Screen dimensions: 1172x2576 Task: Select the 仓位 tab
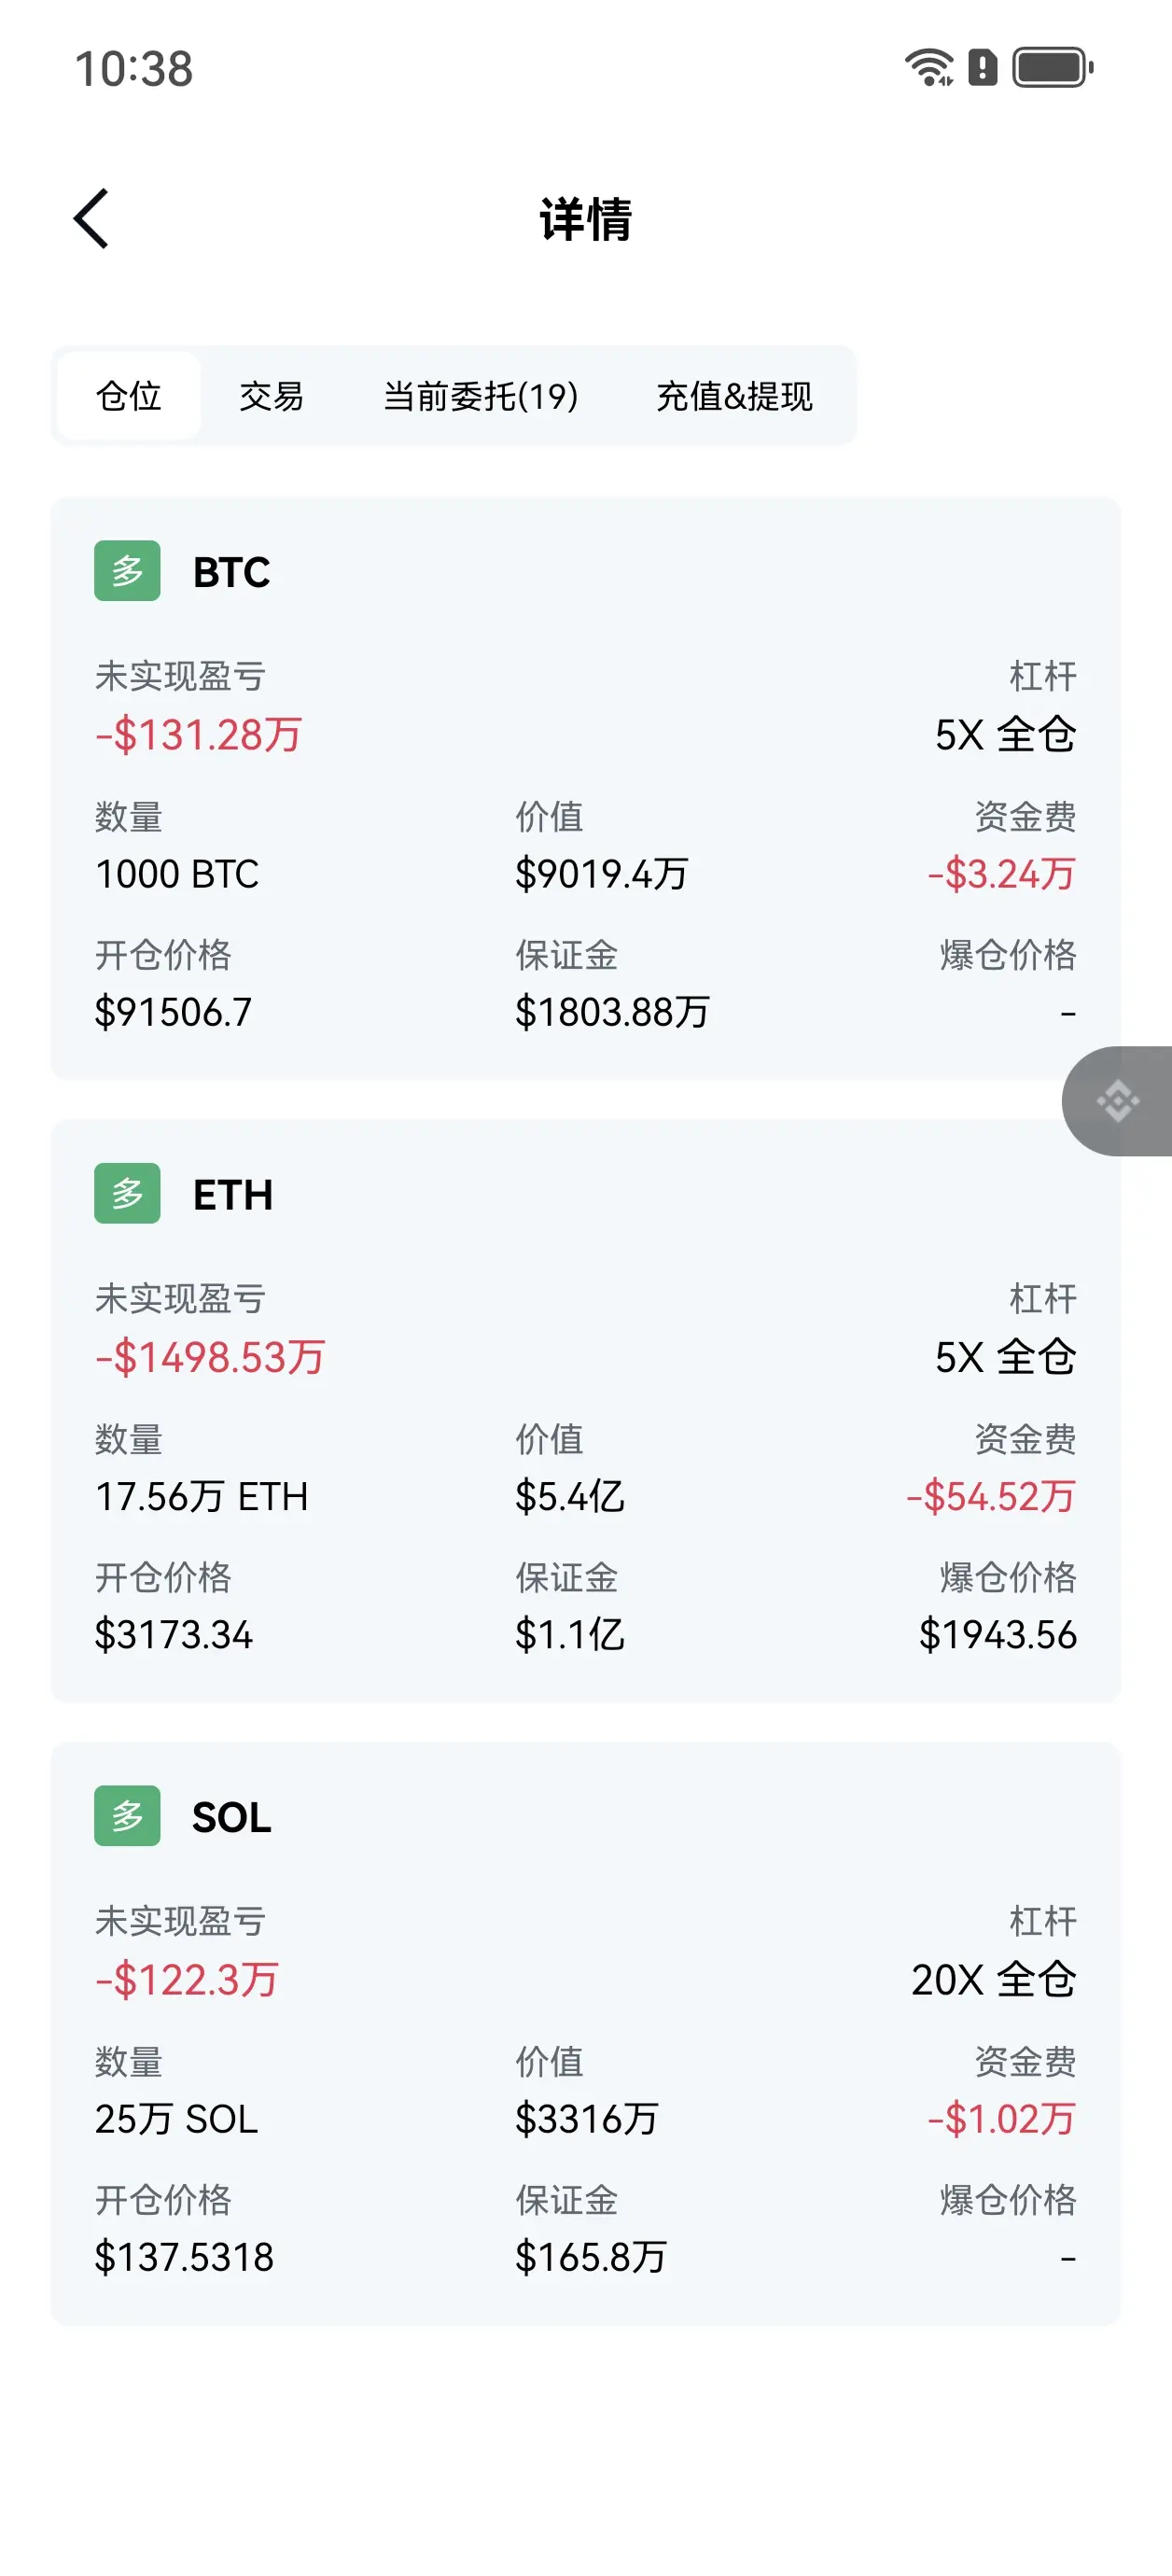tap(129, 396)
